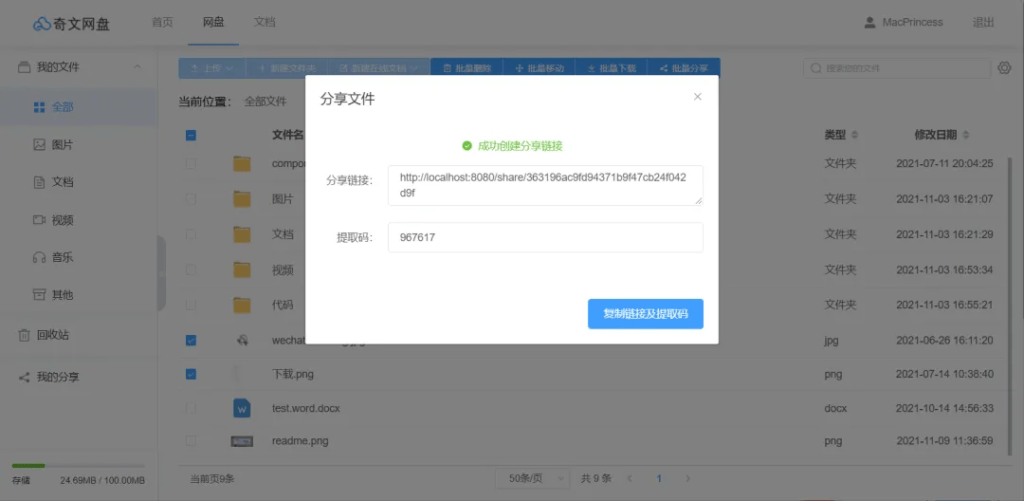1024x501 pixels.
Task: Click the wechat jpg file thumbnail
Action: click(x=242, y=340)
